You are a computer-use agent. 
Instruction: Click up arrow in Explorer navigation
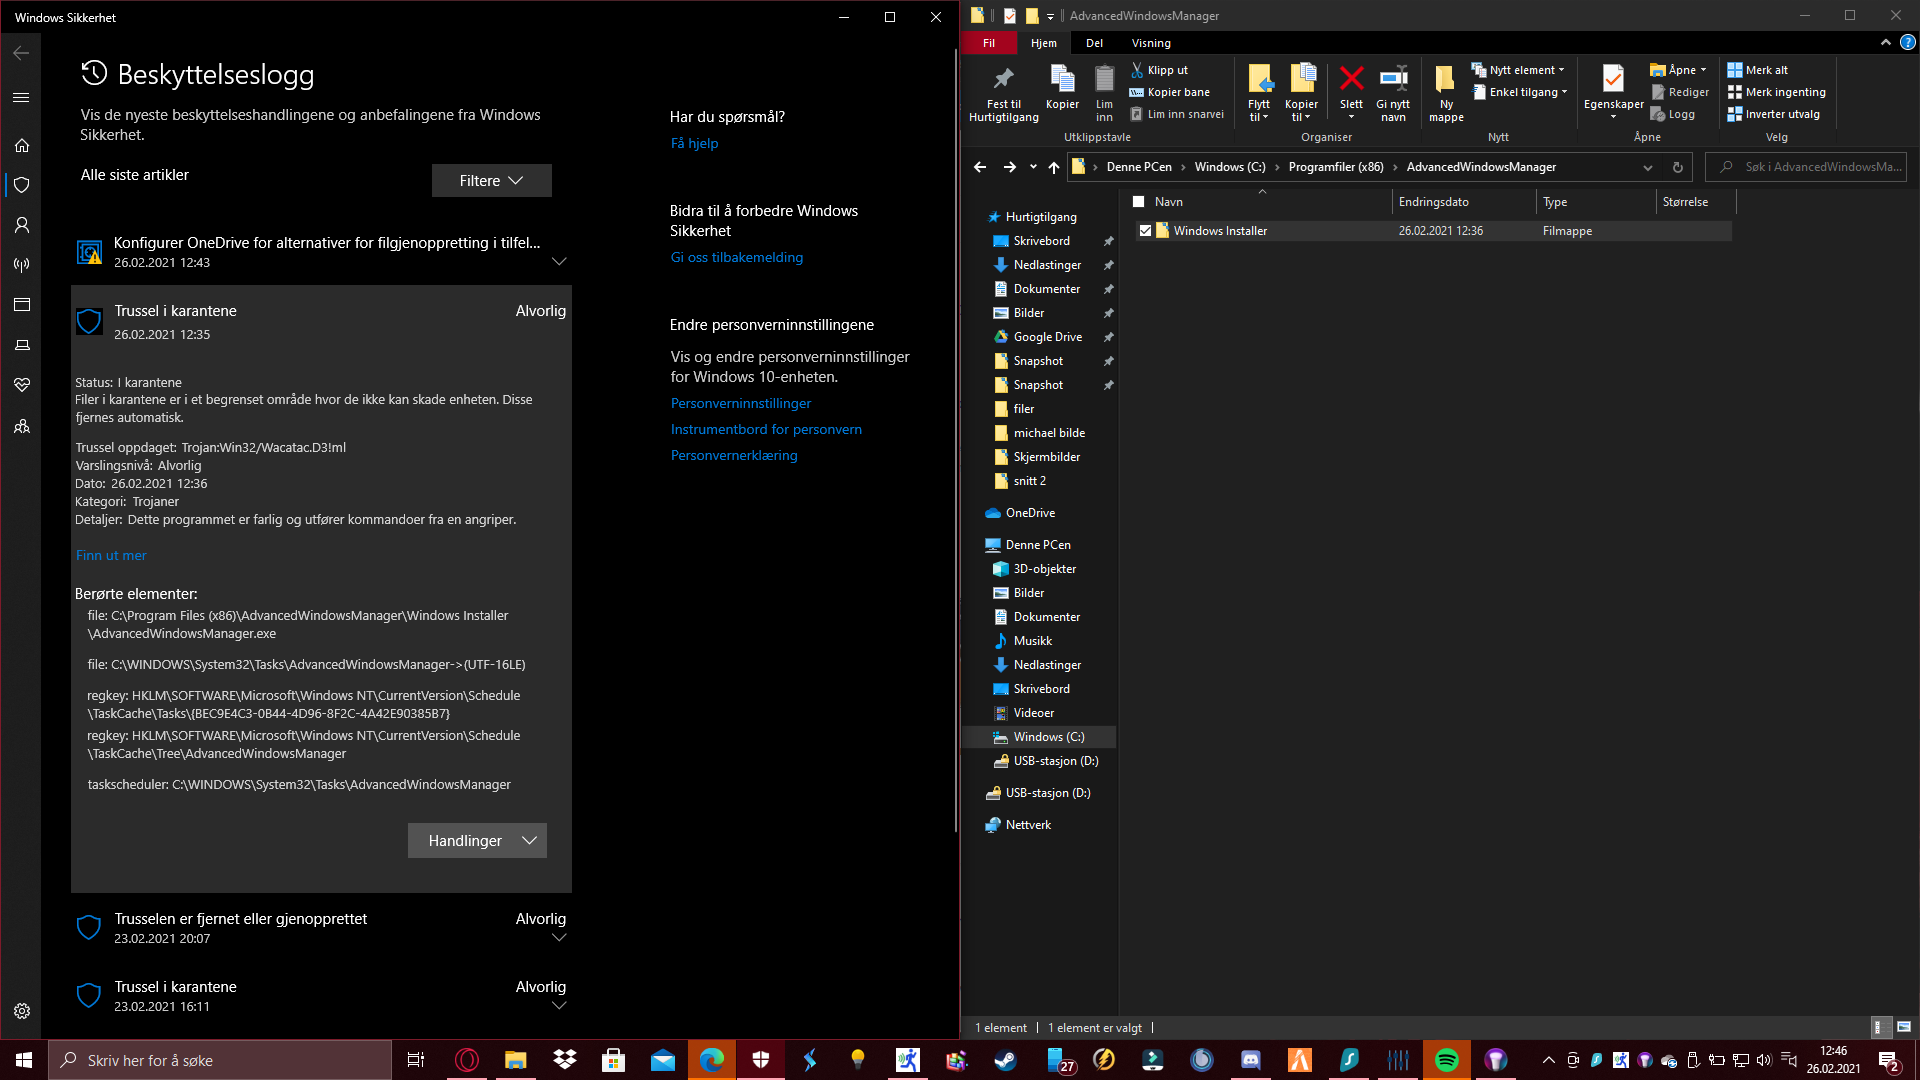click(x=1053, y=167)
